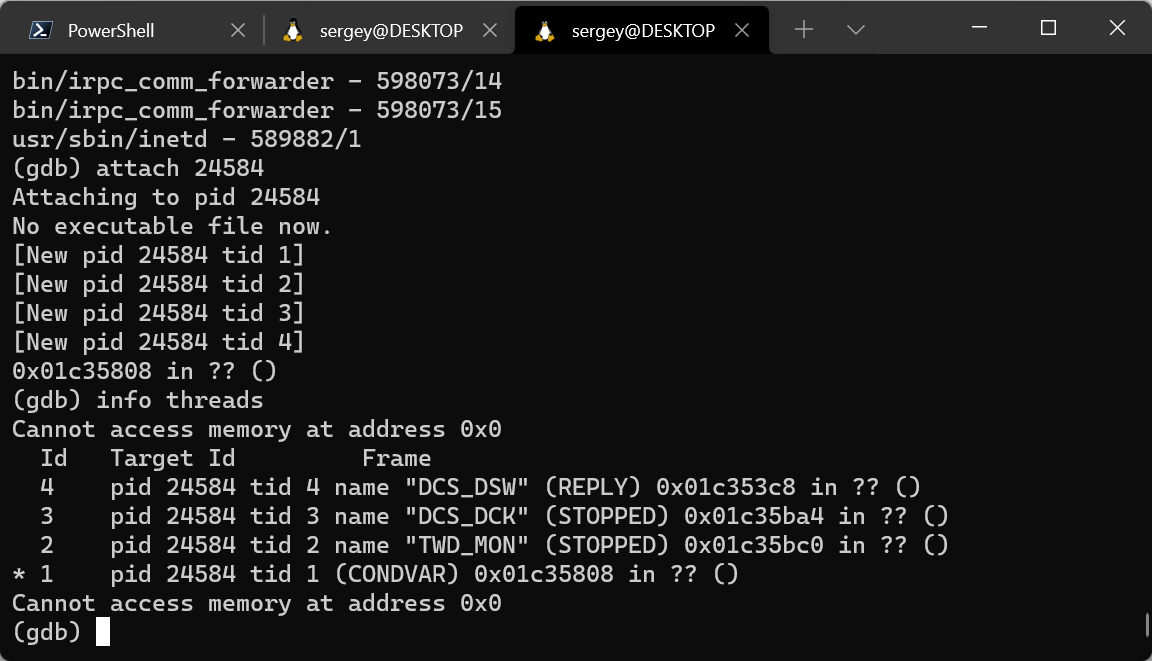1152x661 pixels.
Task: Click the penguin icon on the middle tab
Action: point(292,30)
